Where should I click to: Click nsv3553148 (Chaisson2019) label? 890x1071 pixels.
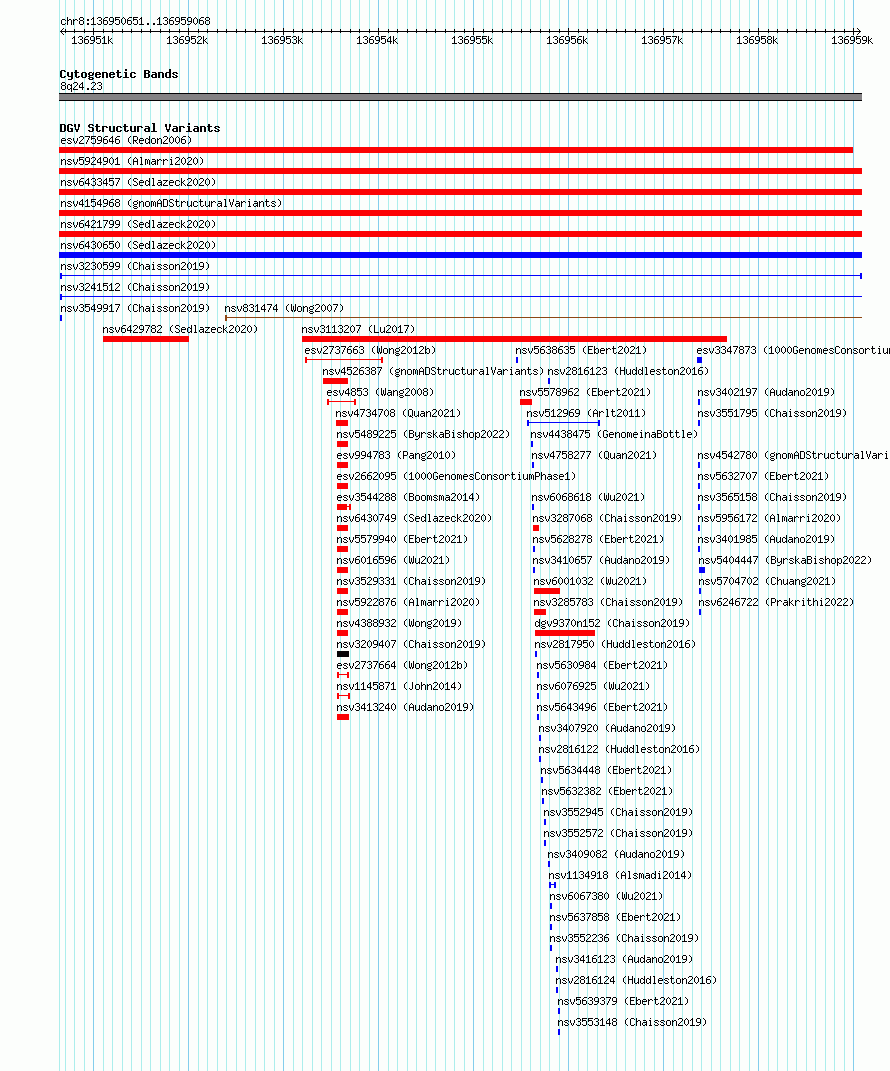[x=632, y=1023]
